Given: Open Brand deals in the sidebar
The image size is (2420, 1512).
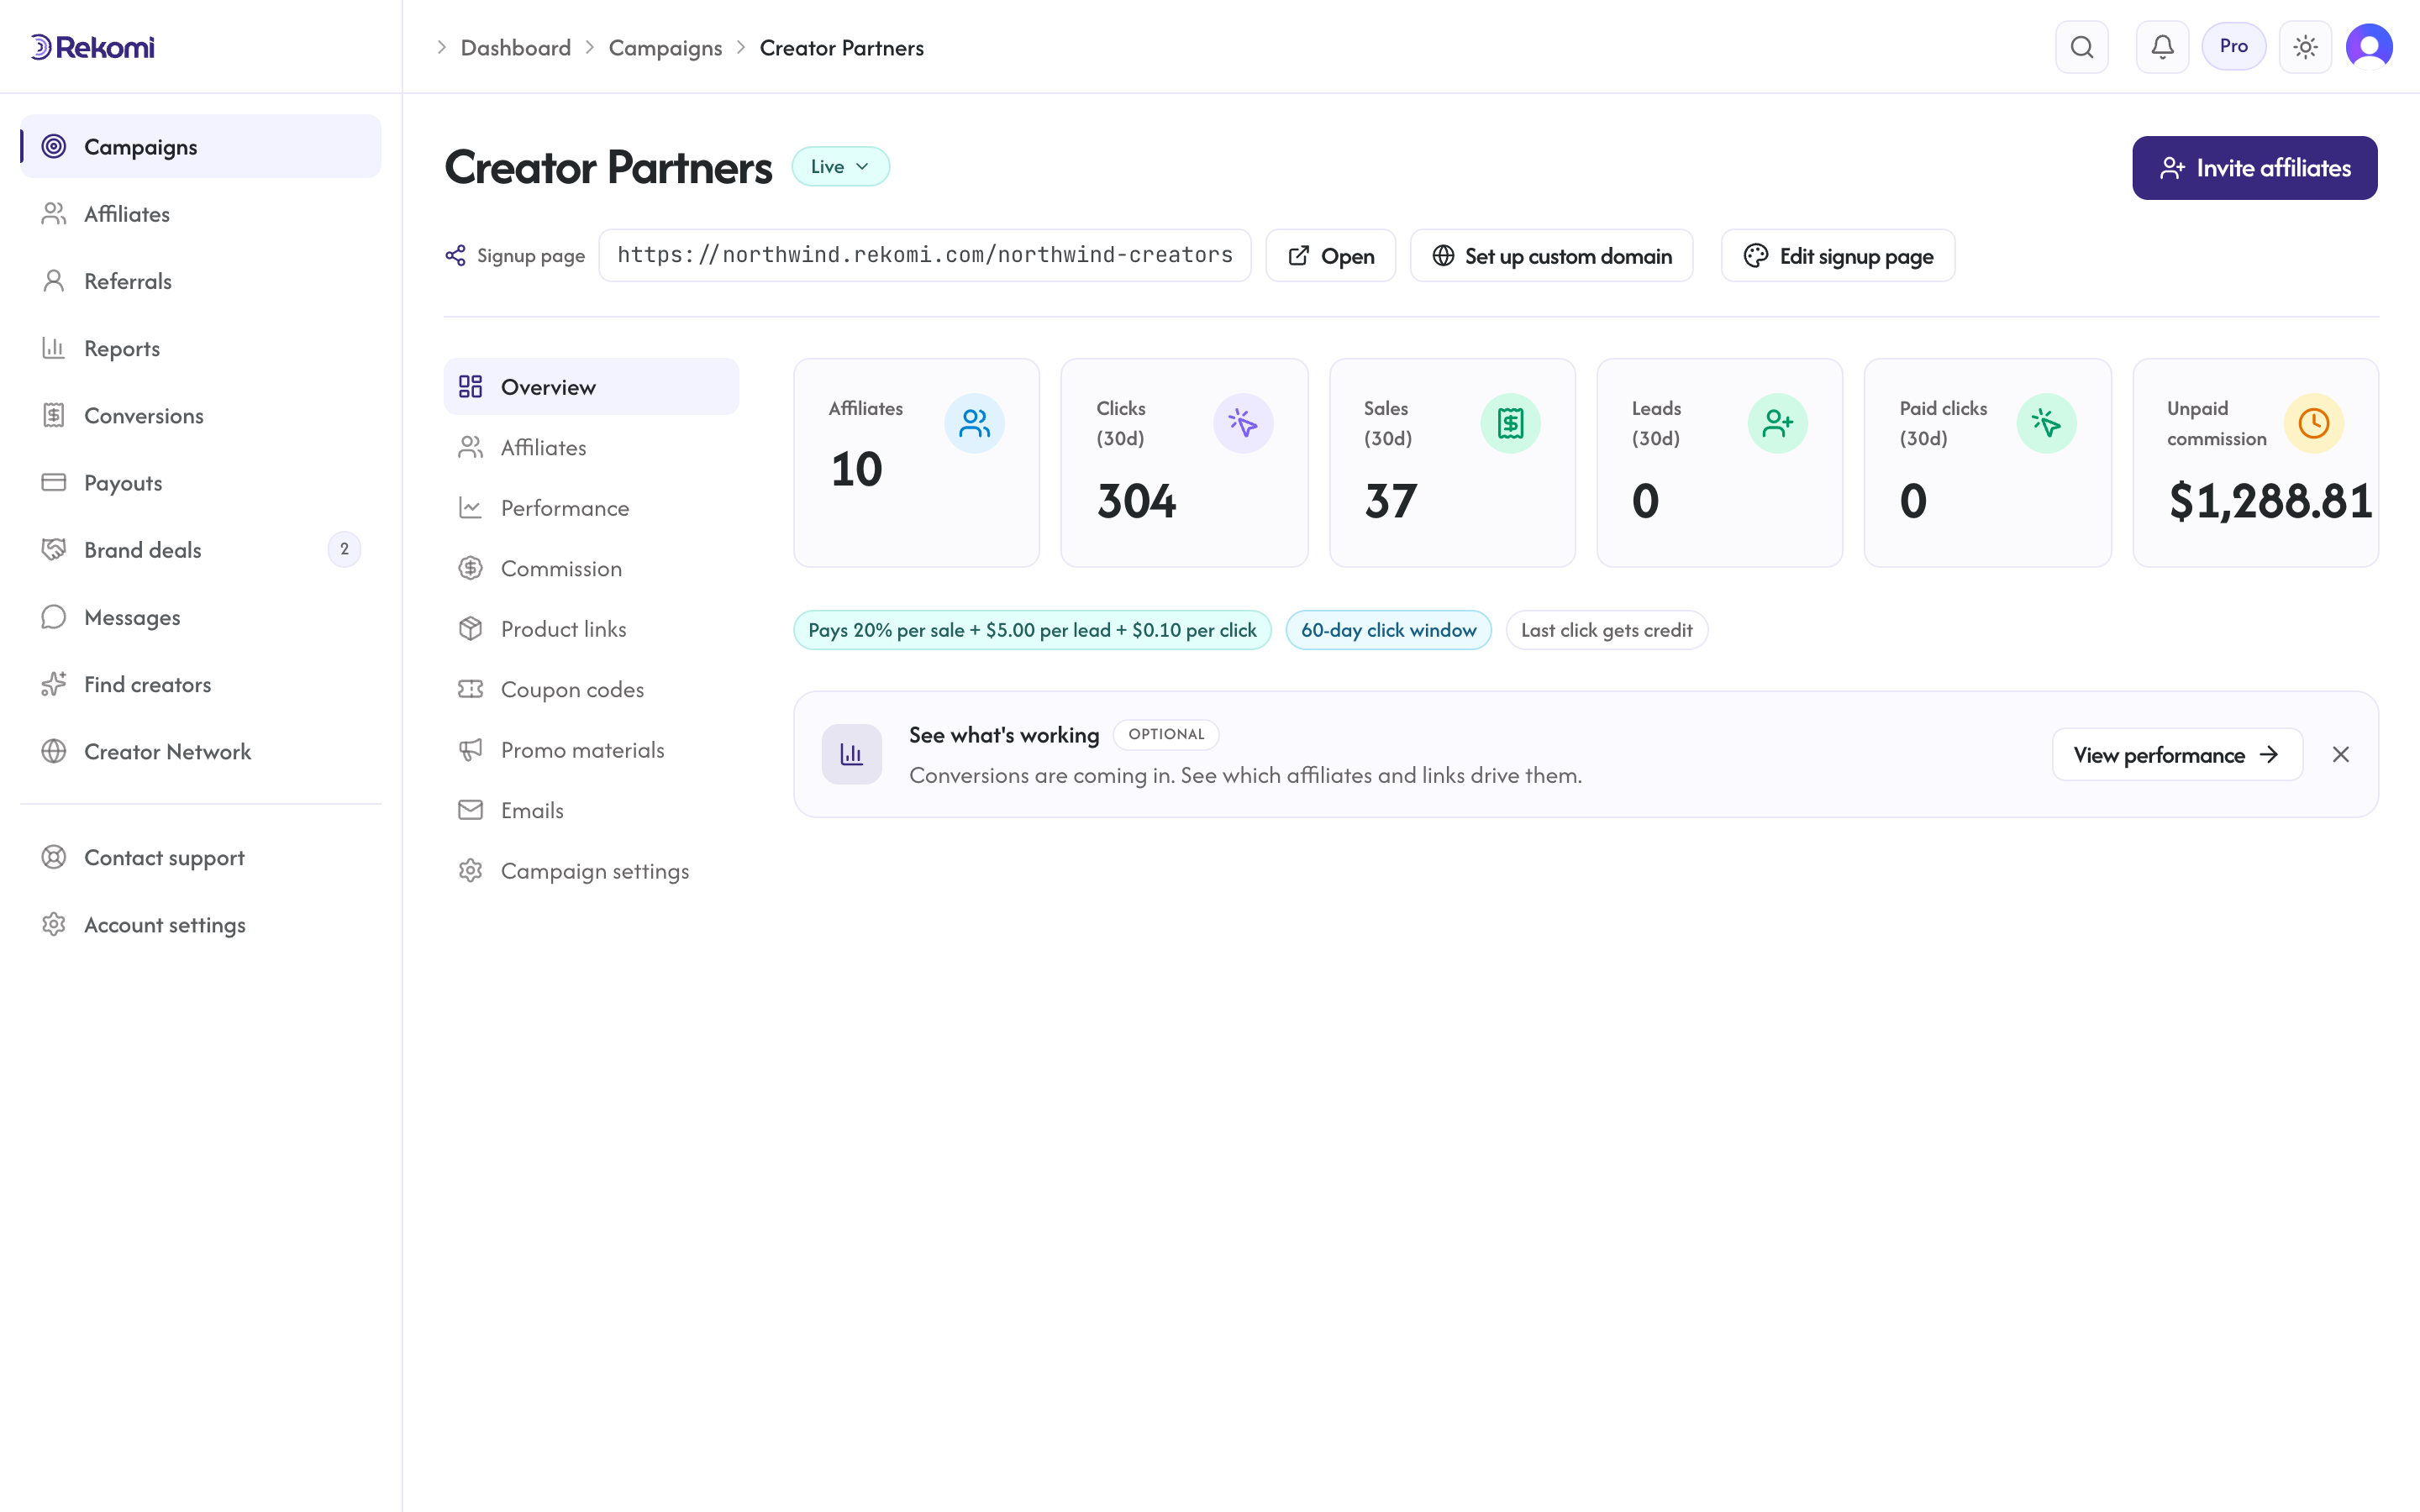Looking at the screenshot, I should tap(200, 549).
